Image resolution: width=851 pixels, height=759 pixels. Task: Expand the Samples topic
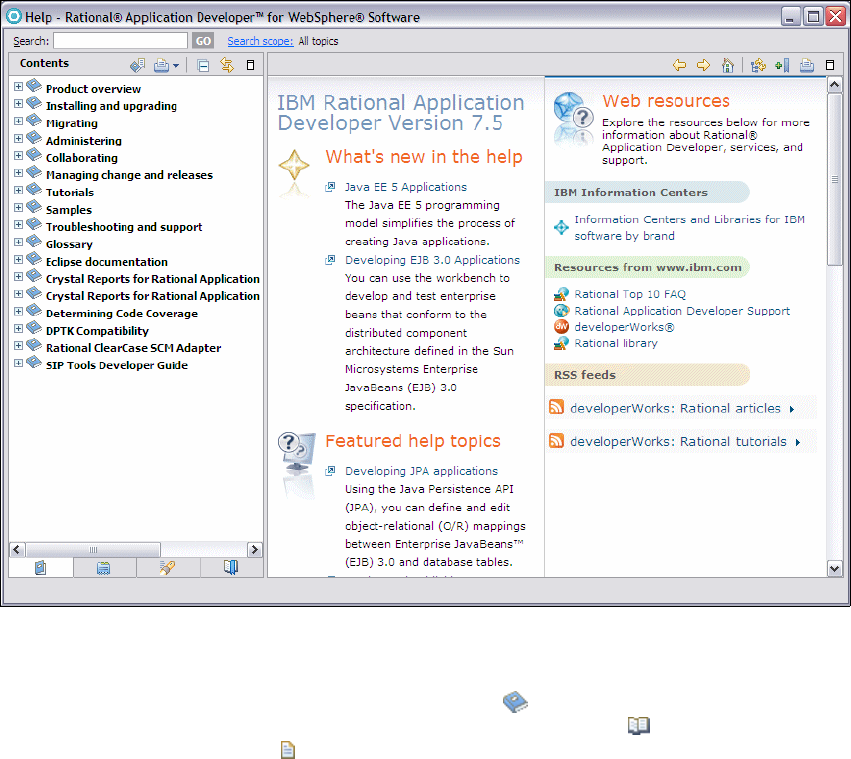pyautogui.click(x=18, y=207)
